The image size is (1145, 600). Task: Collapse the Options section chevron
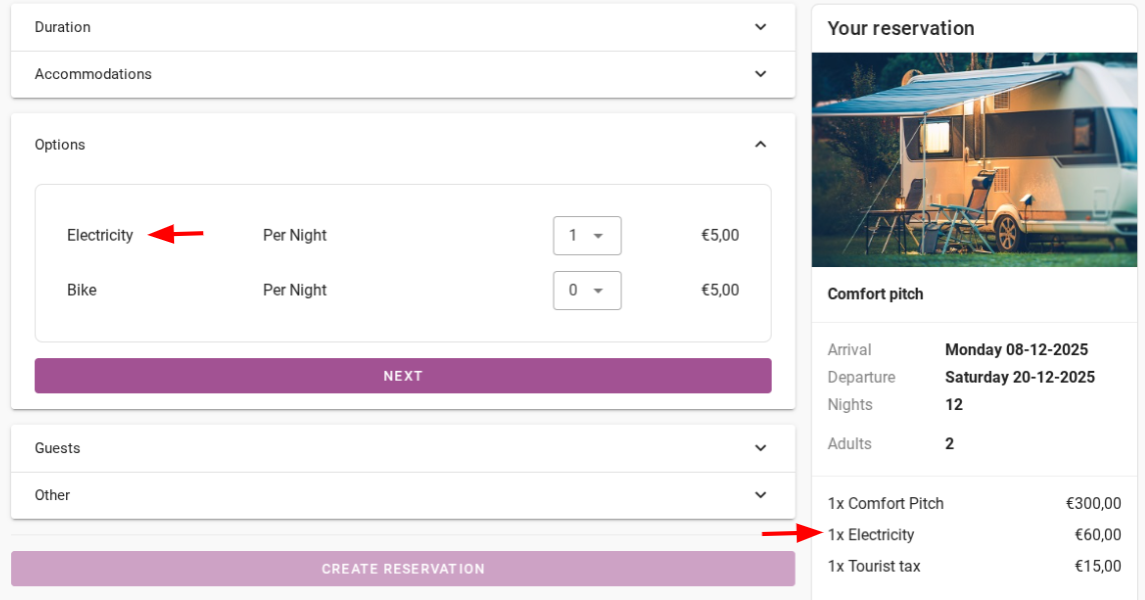[x=760, y=144]
